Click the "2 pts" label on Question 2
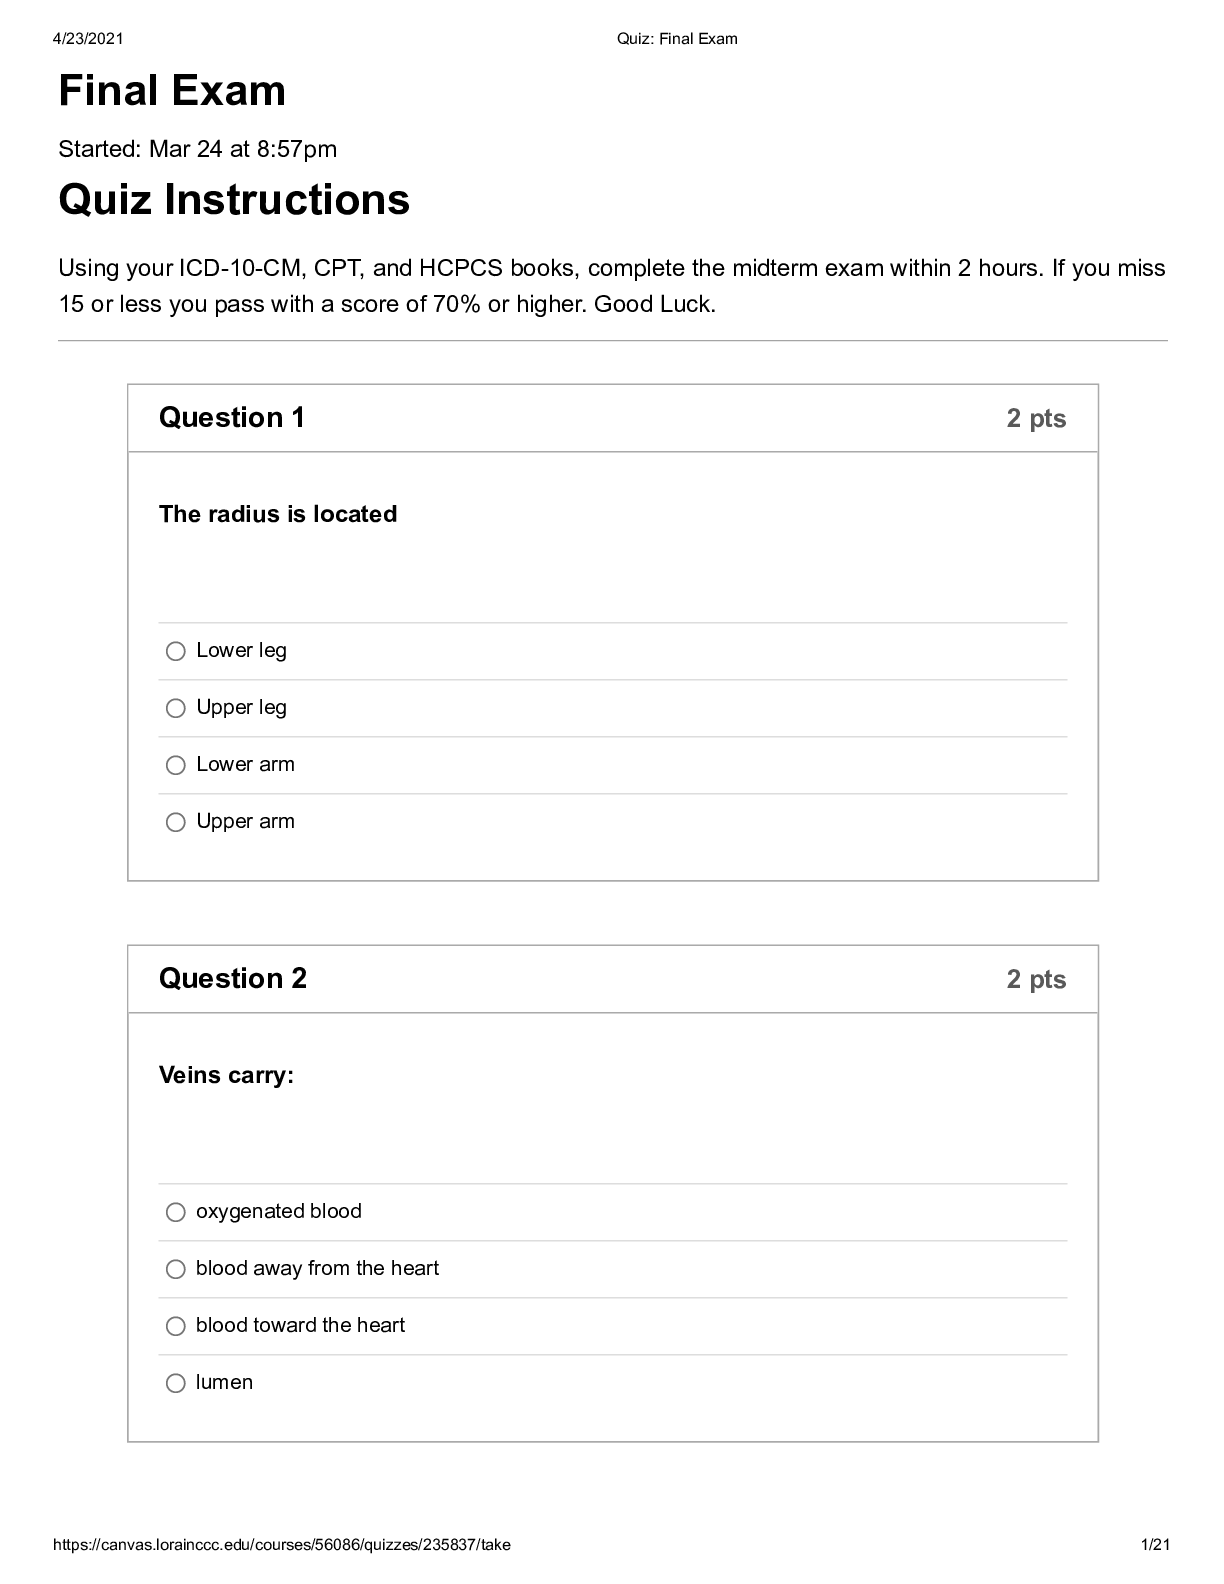This screenshot has width=1224, height=1584. tap(1035, 979)
